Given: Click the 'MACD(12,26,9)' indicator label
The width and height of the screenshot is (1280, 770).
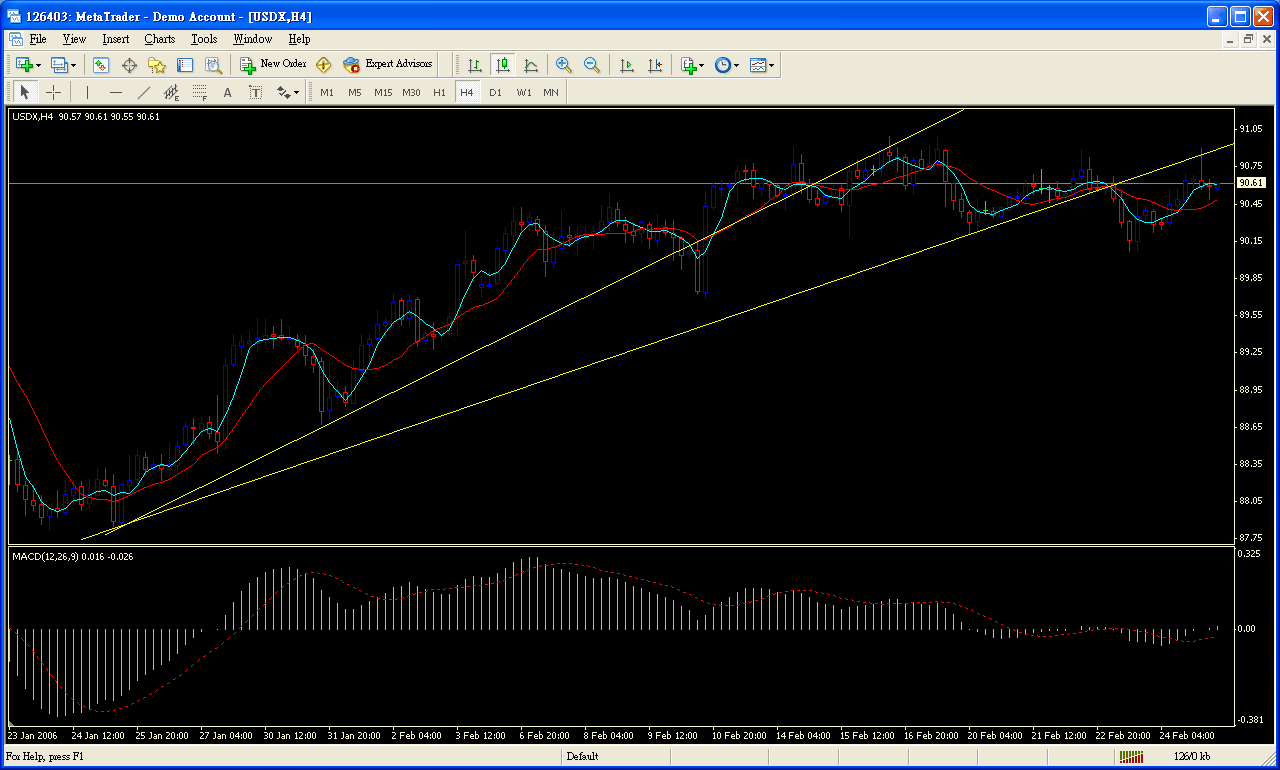Looking at the screenshot, I should (x=73, y=556).
